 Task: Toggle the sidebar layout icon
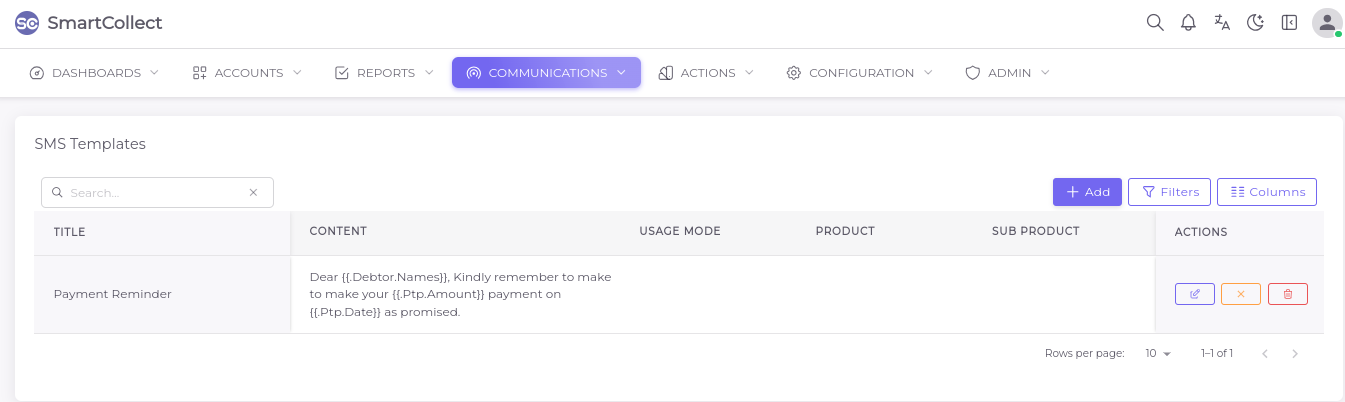point(1289,22)
